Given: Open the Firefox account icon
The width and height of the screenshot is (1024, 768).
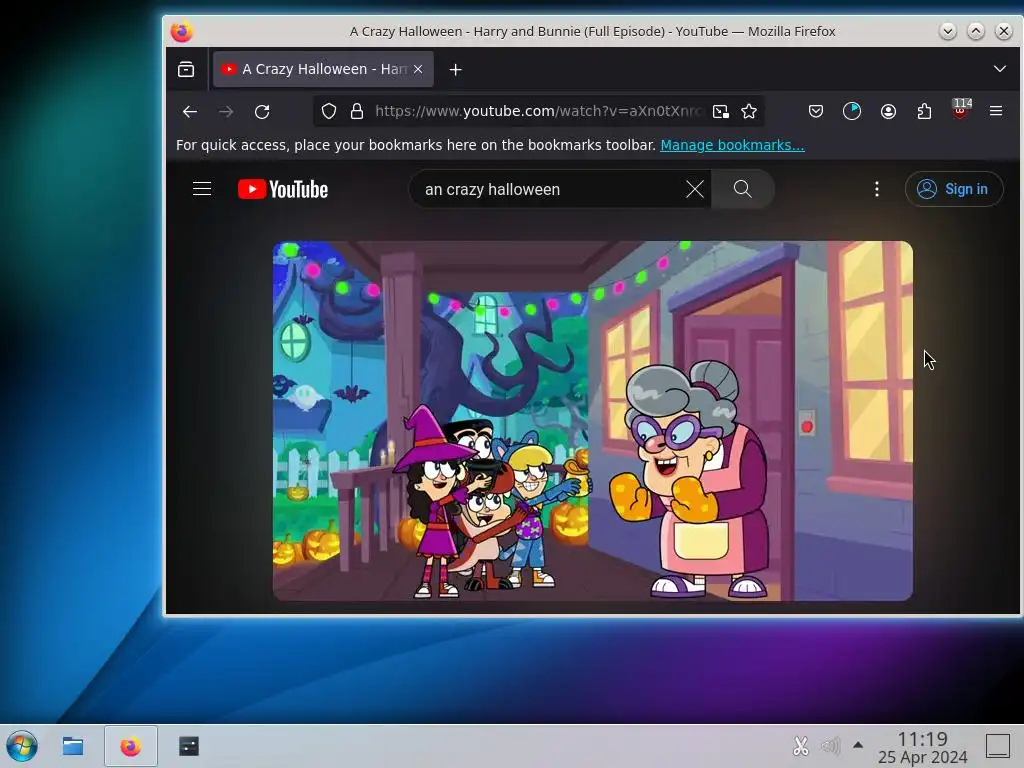Looking at the screenshot, I should (x=888, y=112).
